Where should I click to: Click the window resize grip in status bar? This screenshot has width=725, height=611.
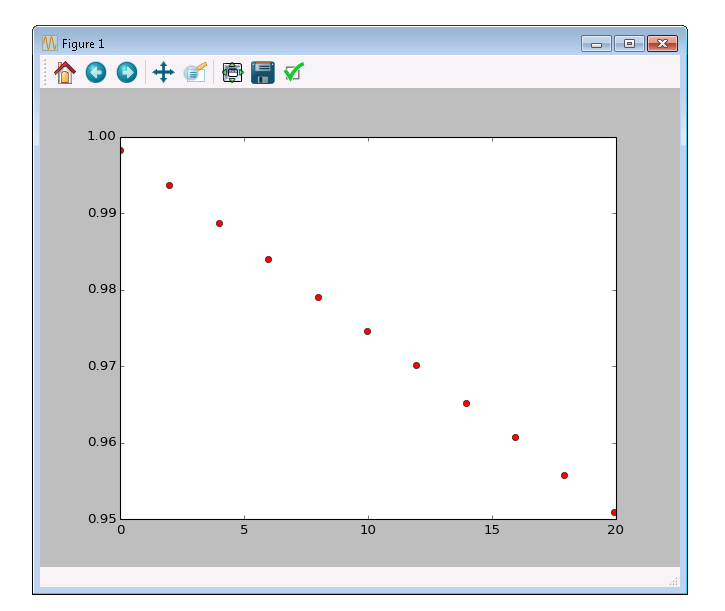click(674, 581)
